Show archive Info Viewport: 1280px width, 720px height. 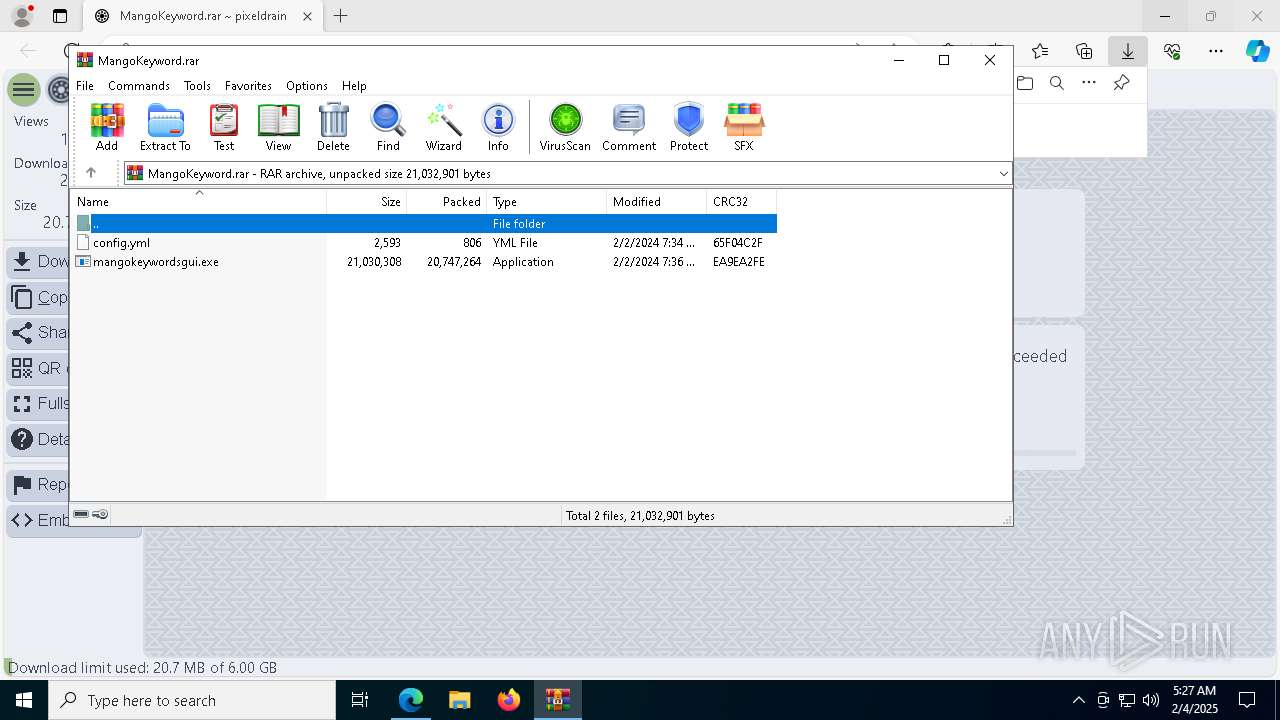[x=498, y=128]
